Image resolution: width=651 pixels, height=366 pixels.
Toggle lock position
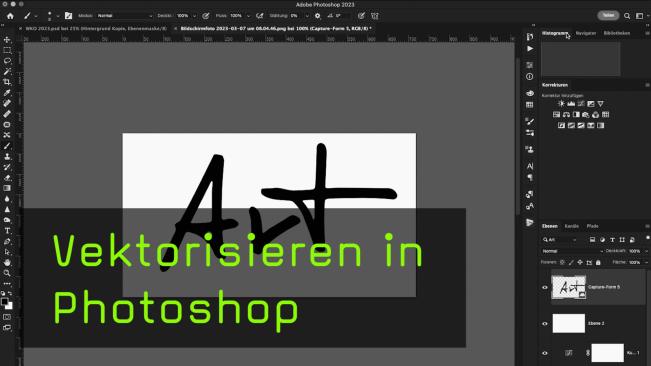[580, 262]
